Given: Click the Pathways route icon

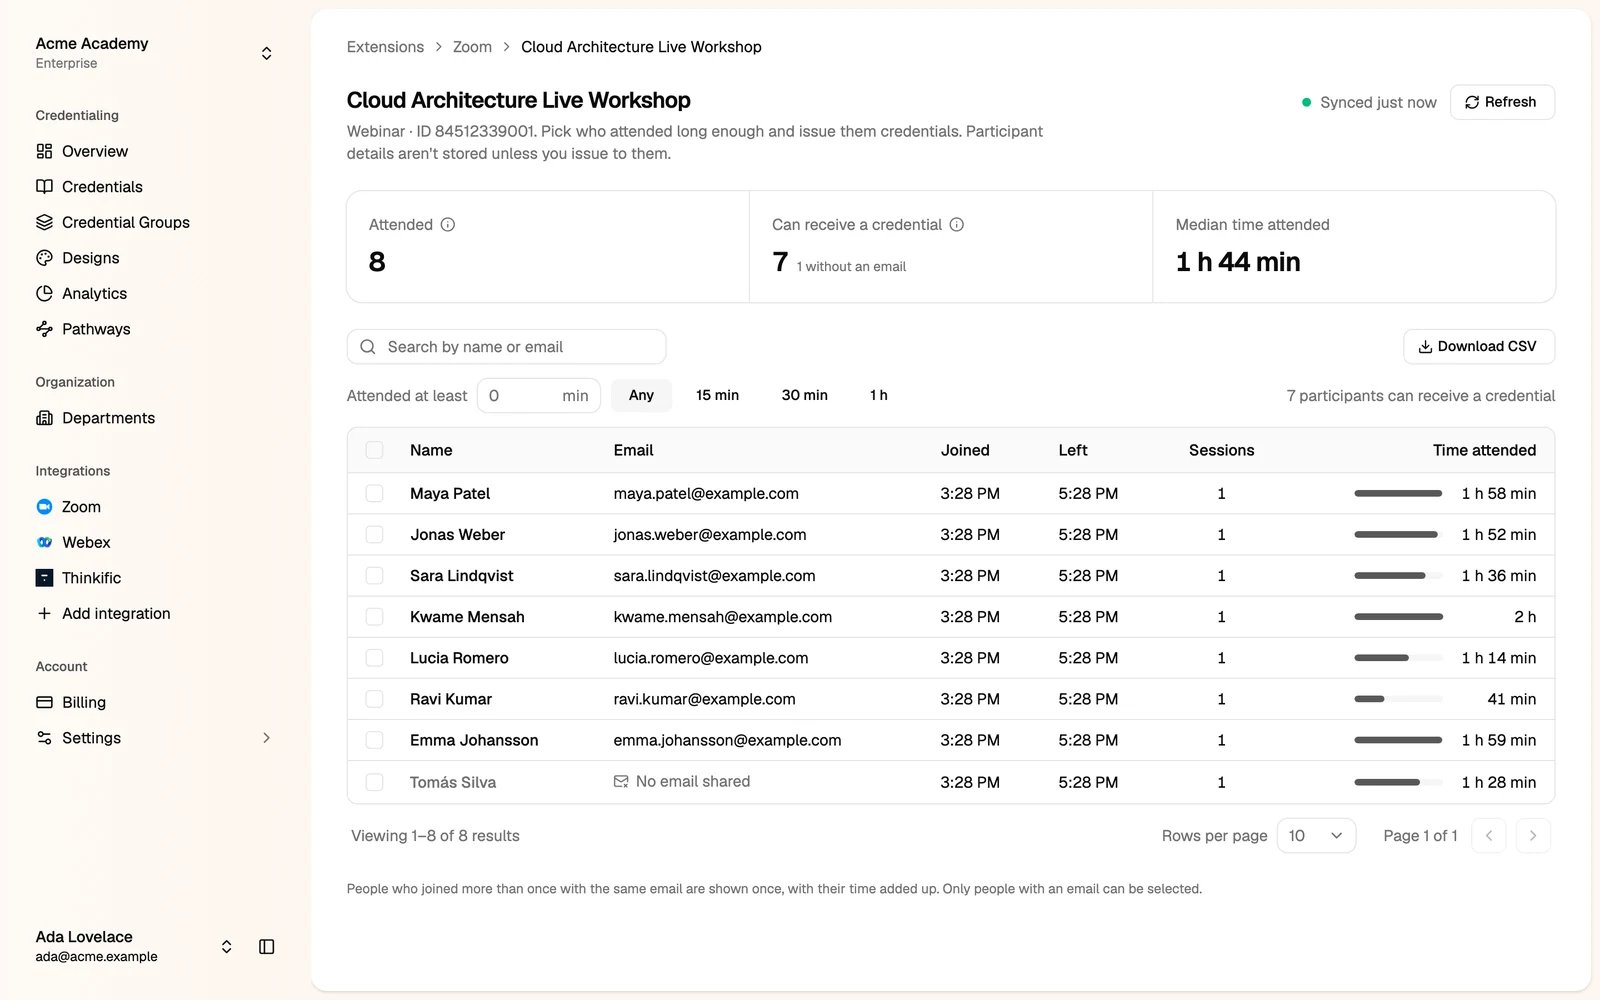Looking at the screenshot, I should [x=44, y=329].
